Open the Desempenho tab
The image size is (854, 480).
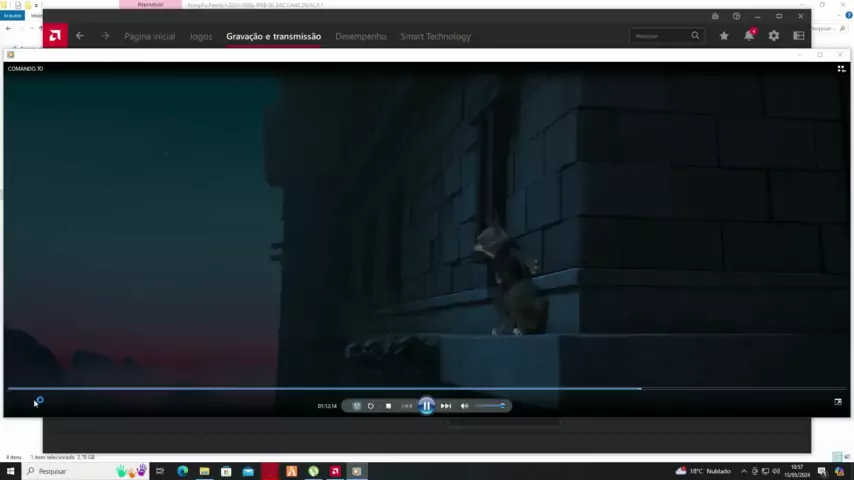(360, 36)
